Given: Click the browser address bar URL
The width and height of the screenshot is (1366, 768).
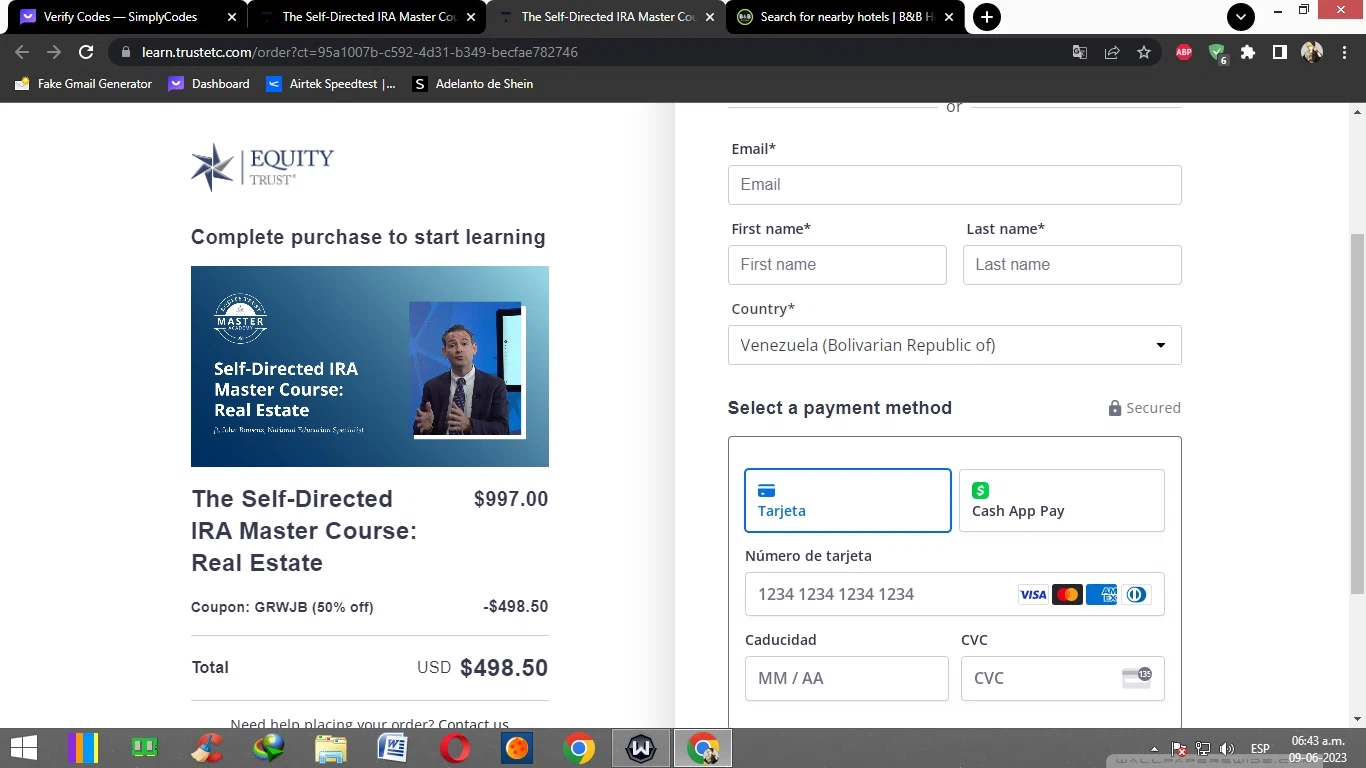Looking at the screenshot, I should [x=360, y=52].
